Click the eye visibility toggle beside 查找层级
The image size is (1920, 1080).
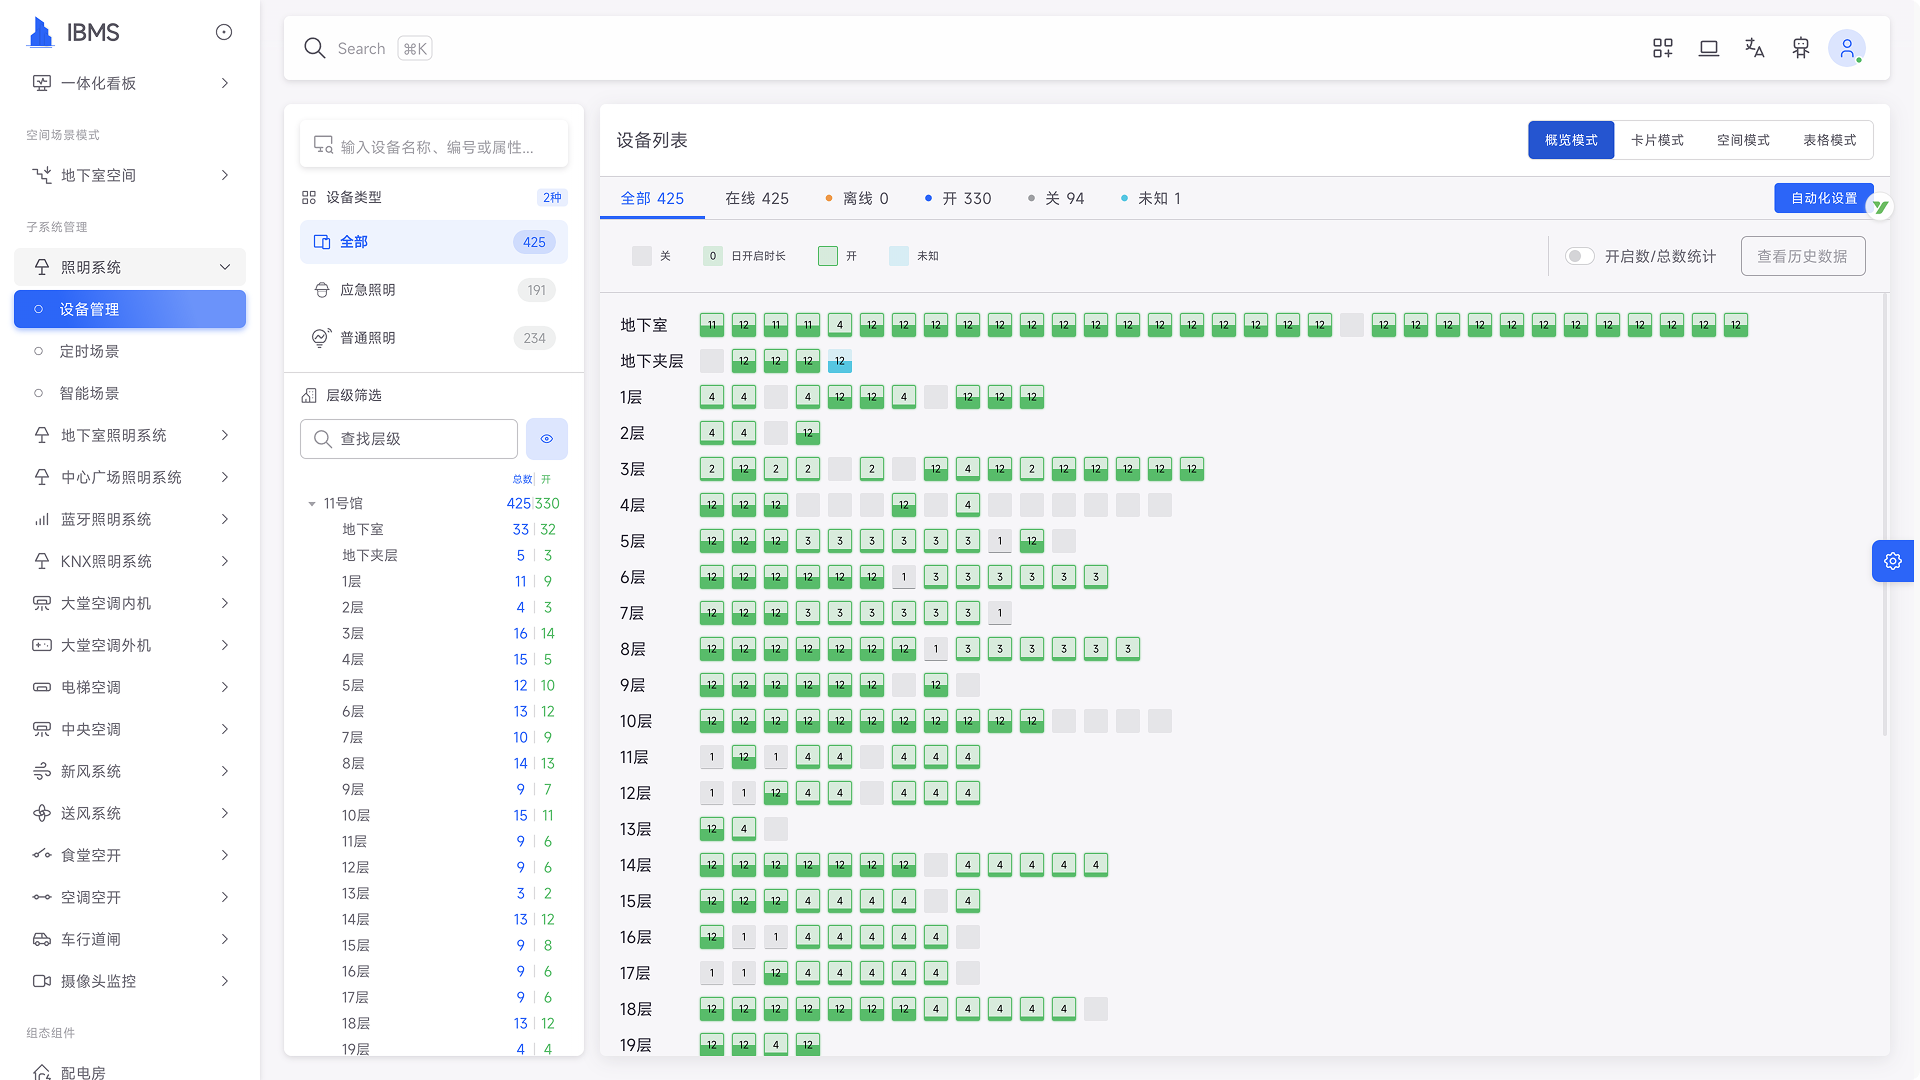(546, 438)
